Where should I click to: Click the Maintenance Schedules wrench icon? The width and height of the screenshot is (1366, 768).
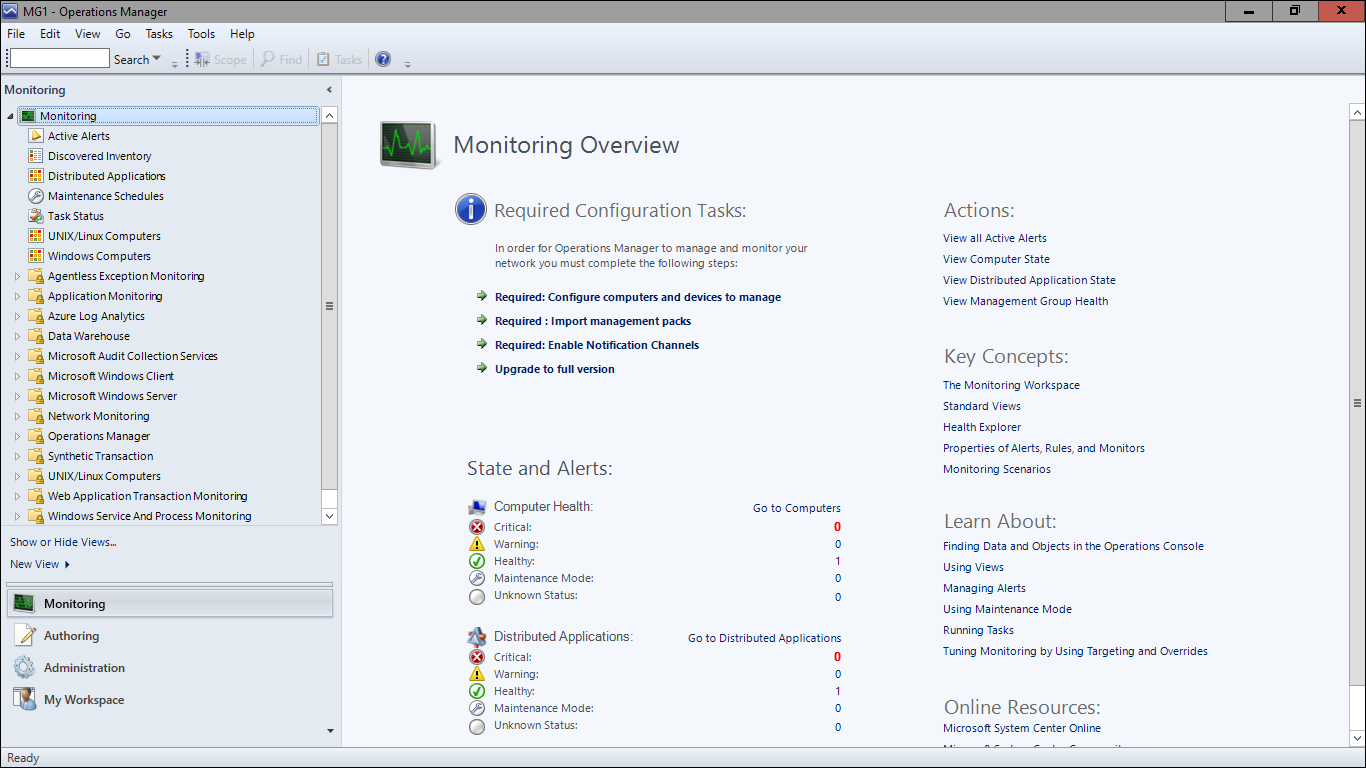[x=36, y=196]
